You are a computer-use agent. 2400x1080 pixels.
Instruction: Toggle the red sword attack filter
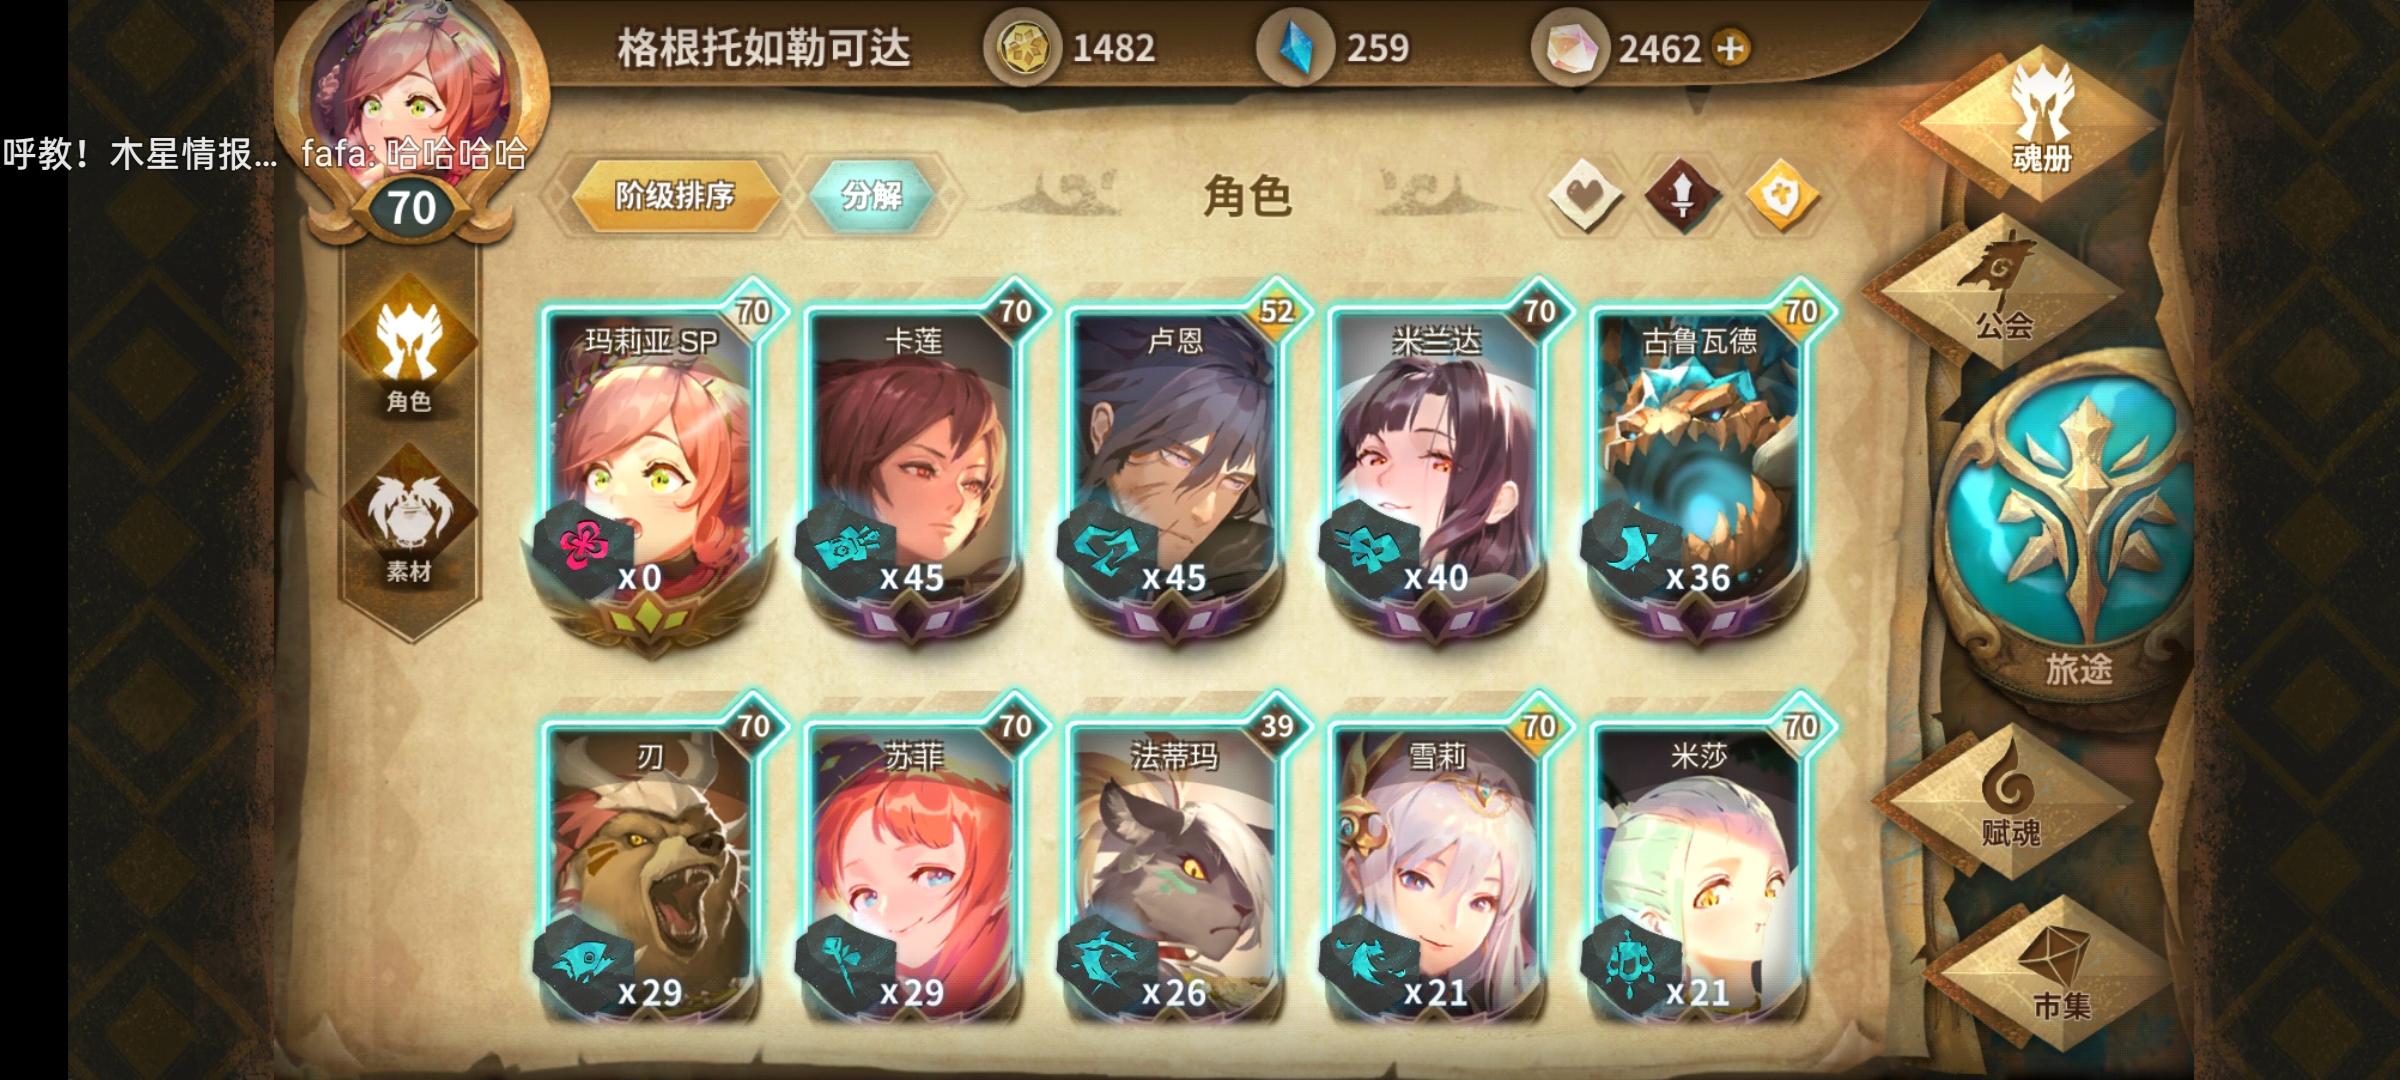tap(1682, 196)
